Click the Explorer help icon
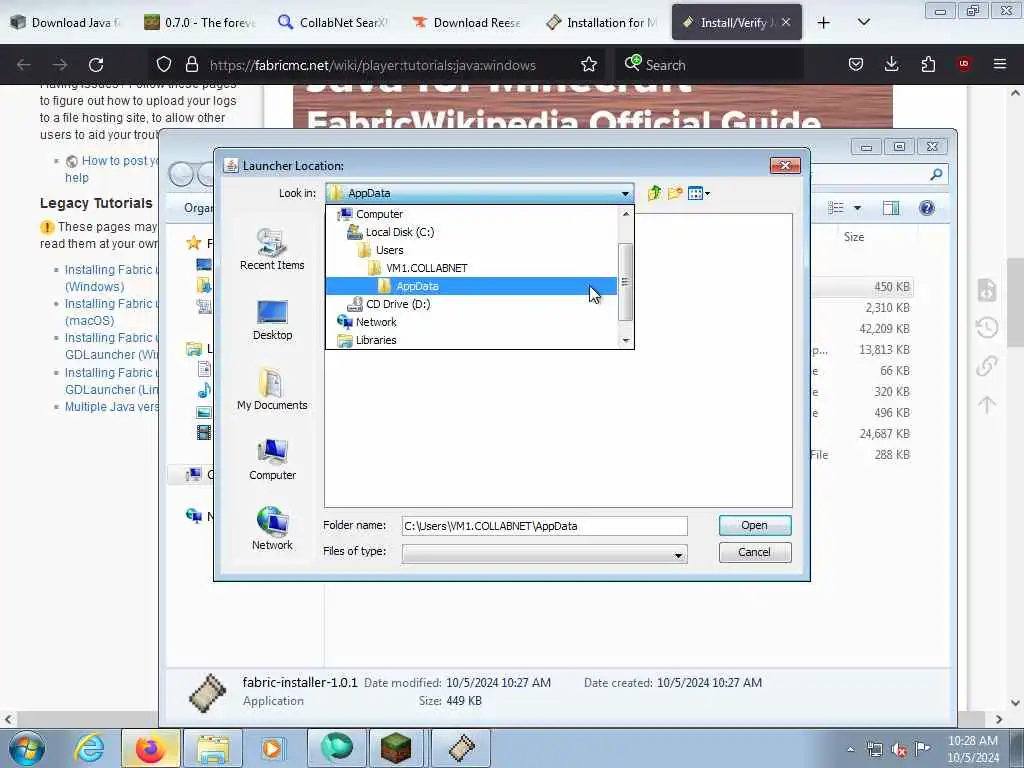 point(926,208)
